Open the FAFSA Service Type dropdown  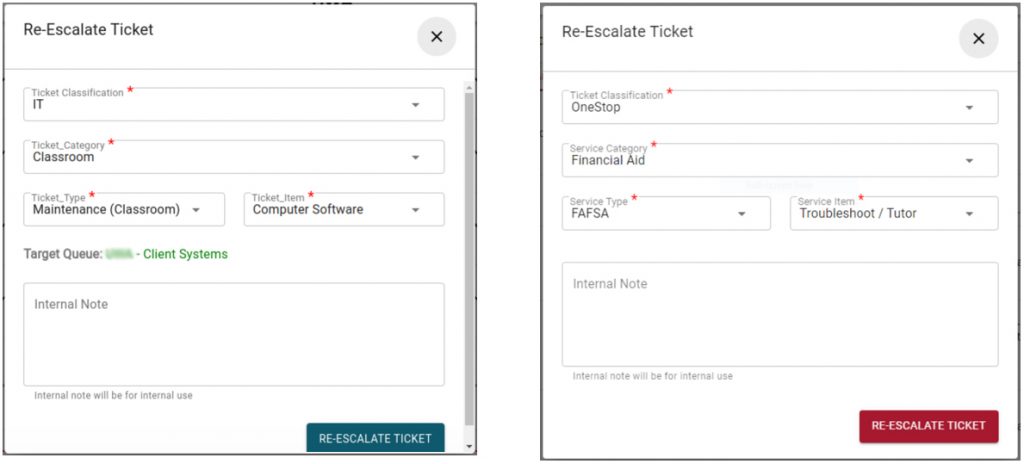click(666, 214)
